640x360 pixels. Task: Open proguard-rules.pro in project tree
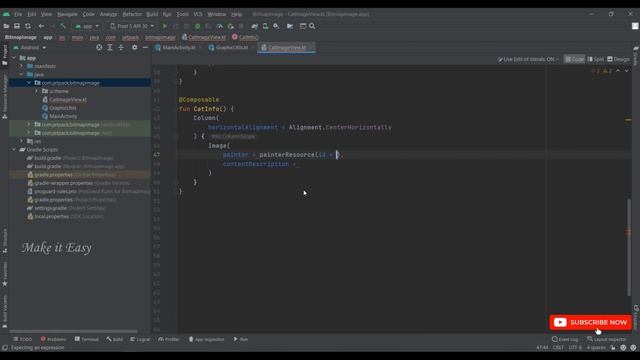tap(89, 191)
